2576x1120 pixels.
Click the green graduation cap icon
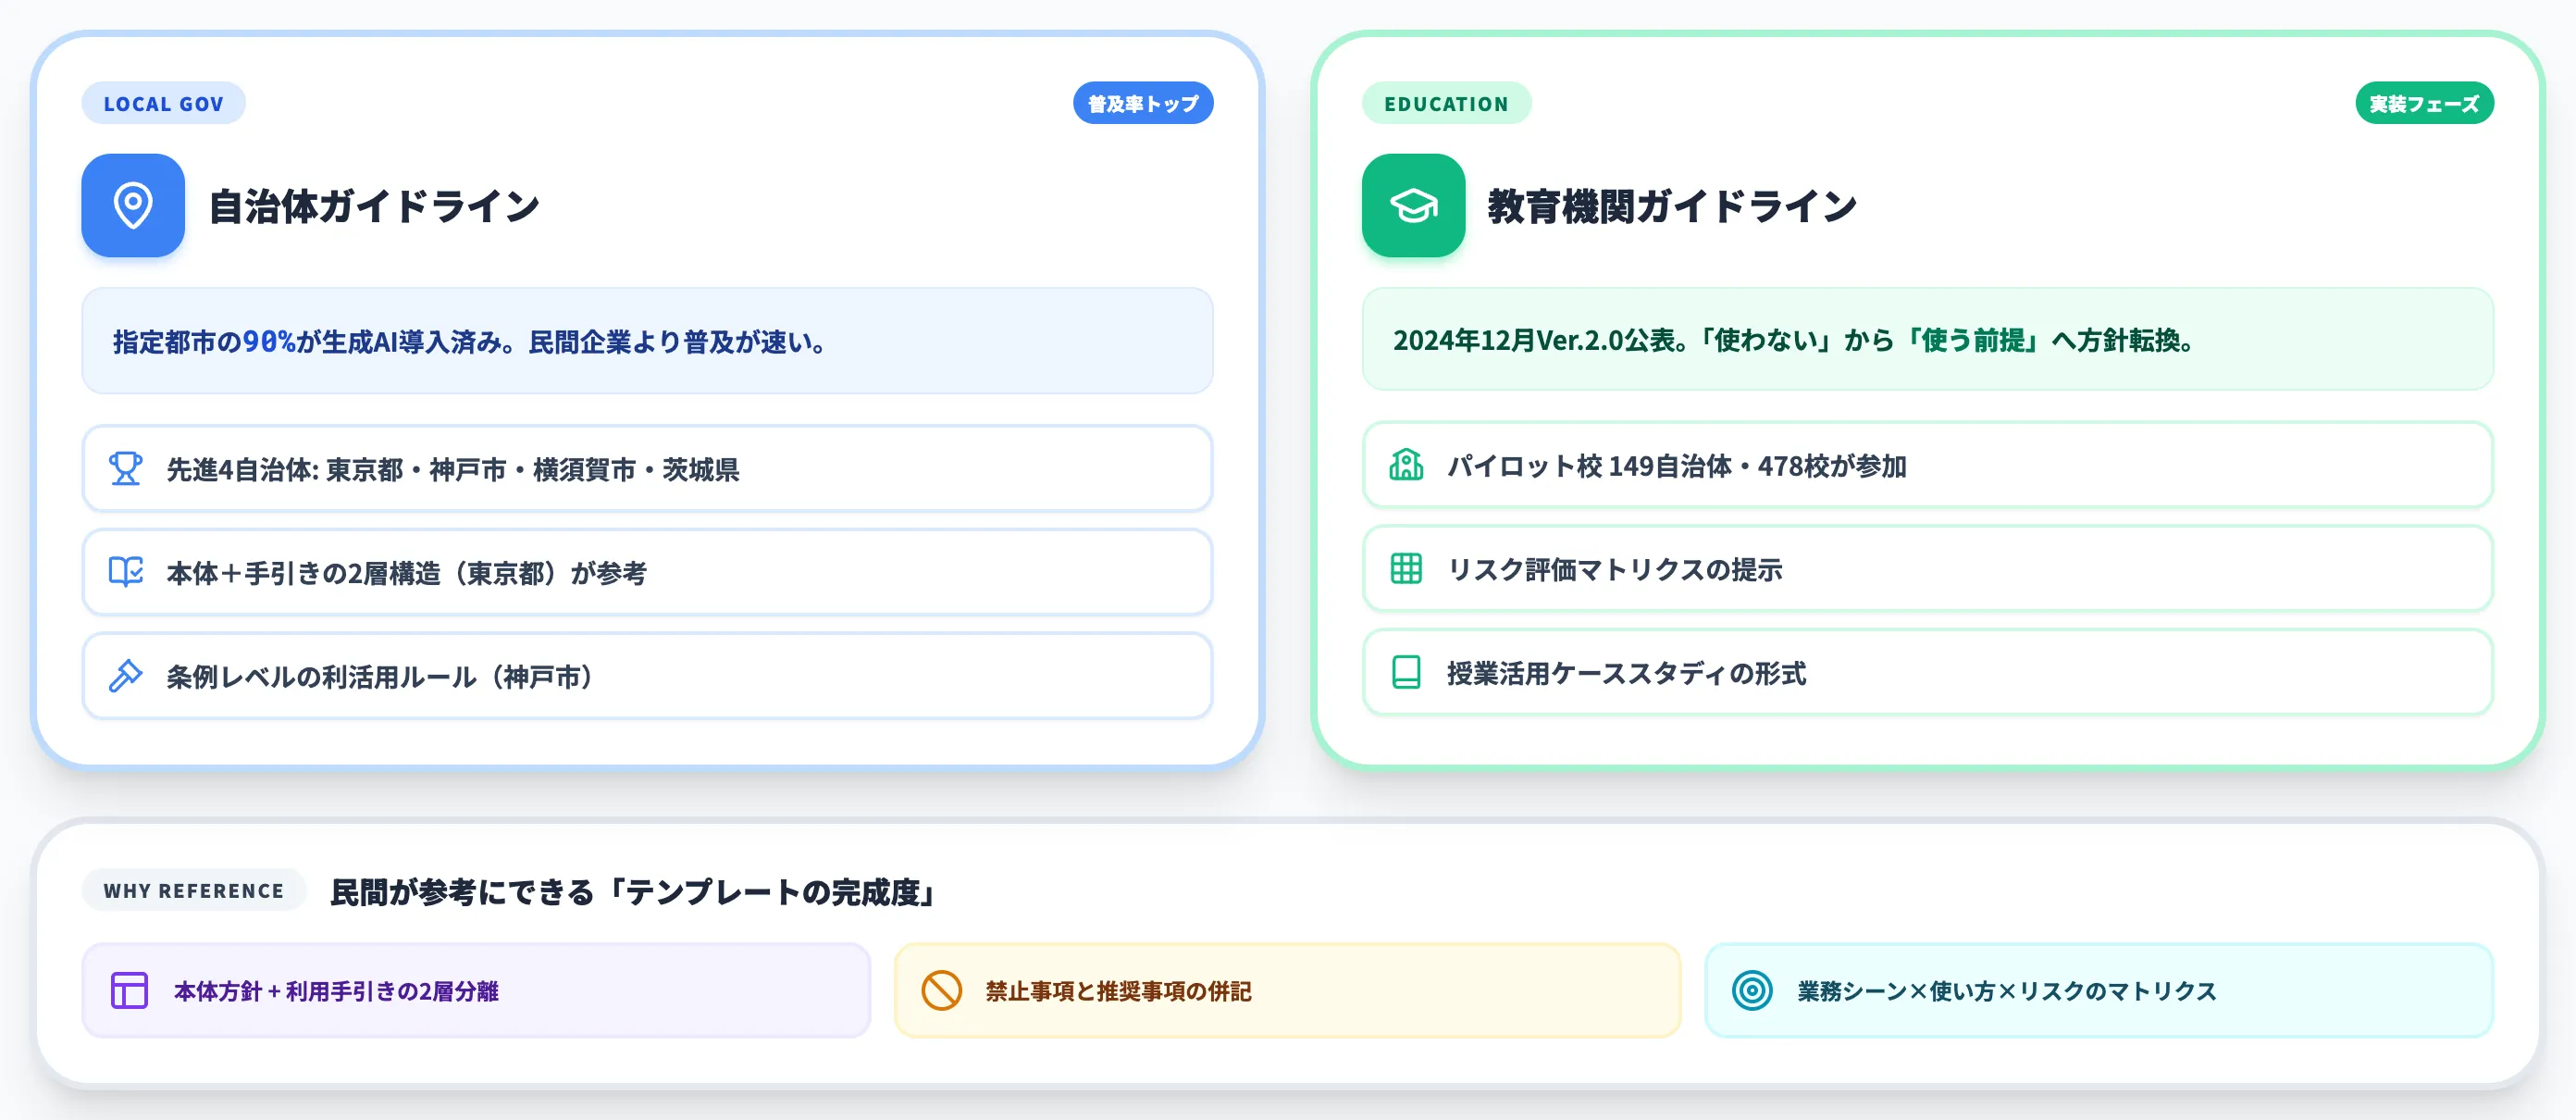pyautogui.click(x=1413, y=205)
